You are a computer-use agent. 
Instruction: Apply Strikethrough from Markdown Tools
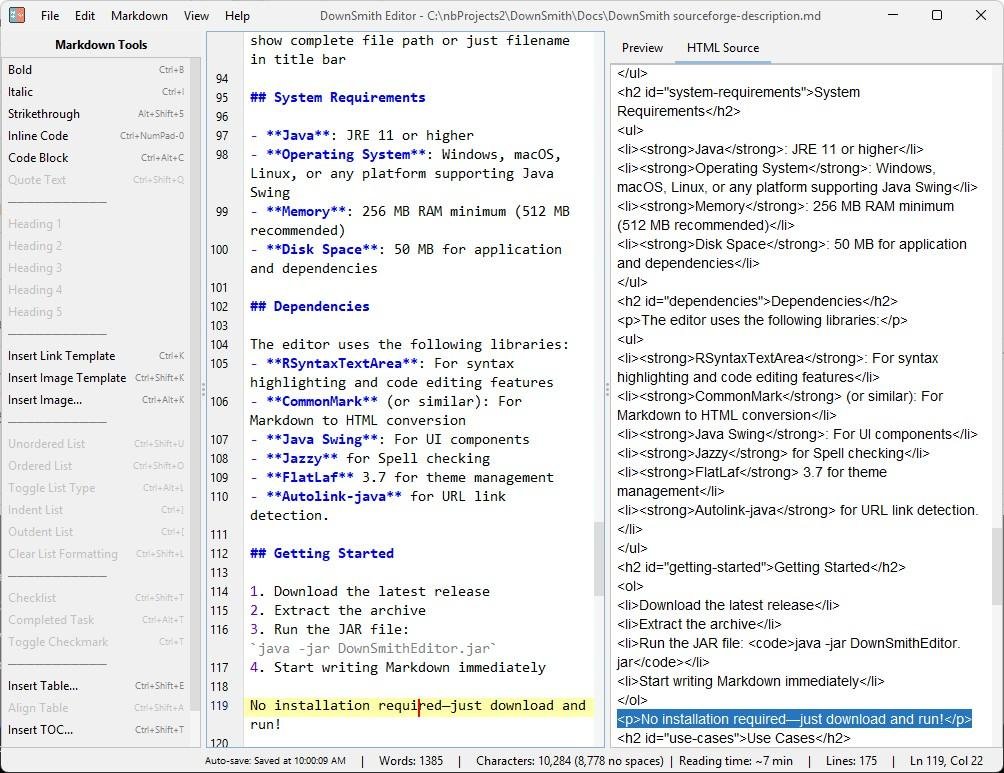pos(96,113)
